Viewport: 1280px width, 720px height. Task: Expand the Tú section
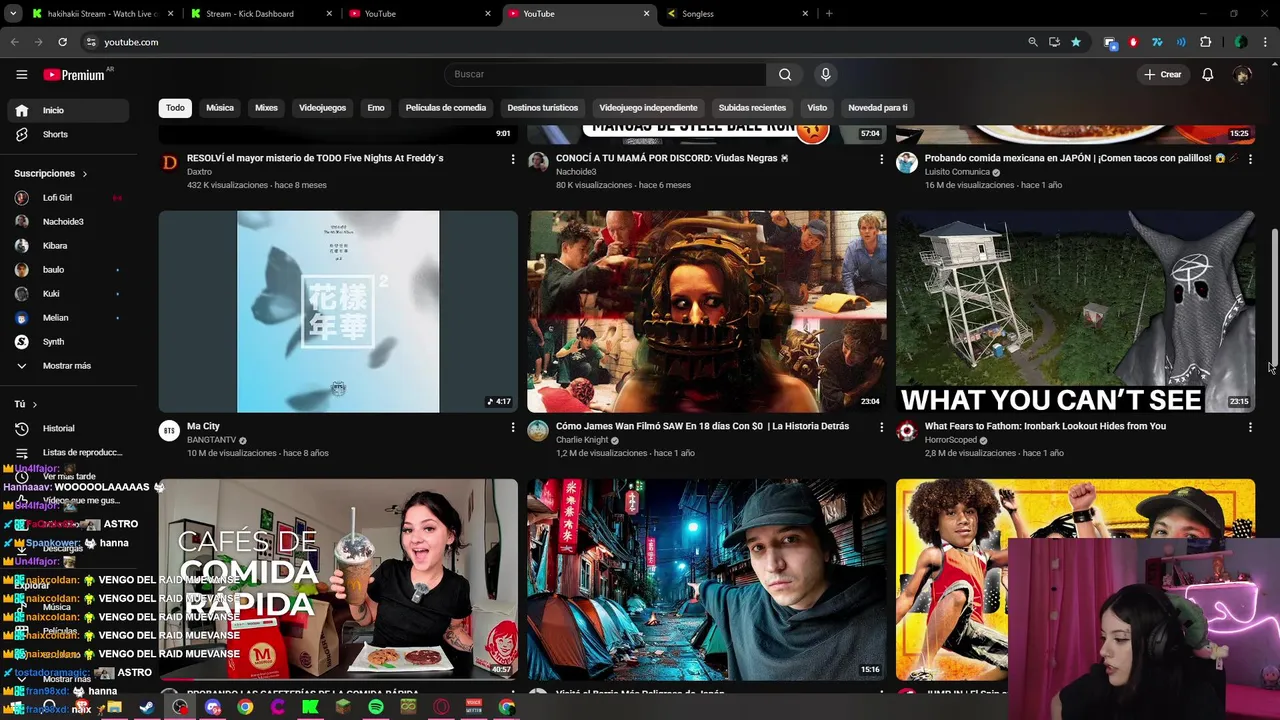tap(26, 404)
